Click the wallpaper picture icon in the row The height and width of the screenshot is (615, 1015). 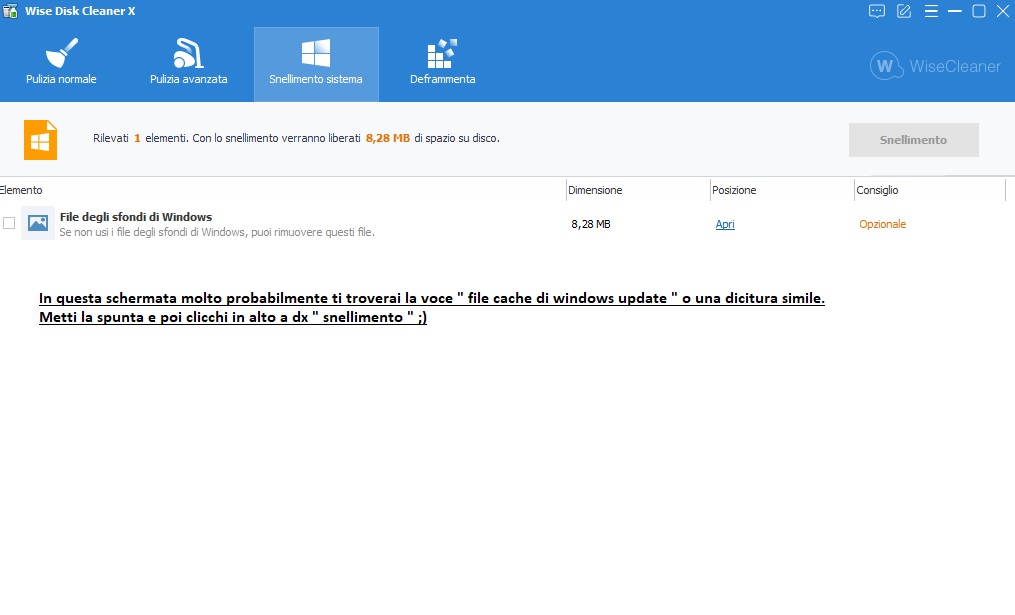(x=38, y=223)
